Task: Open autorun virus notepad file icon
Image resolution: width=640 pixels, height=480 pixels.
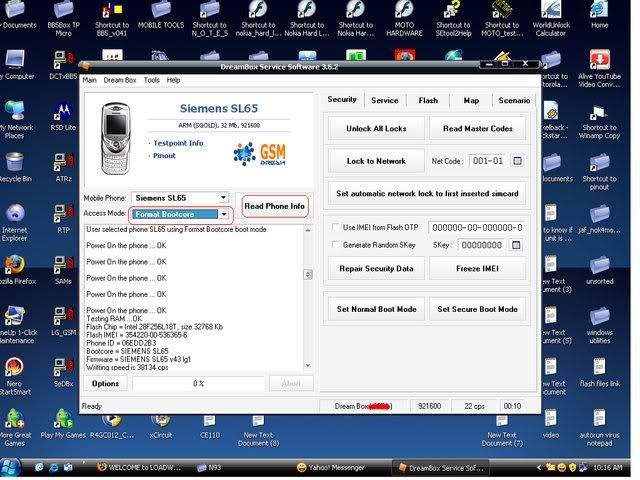Action: pyautogui.click(x=599, y=428)
